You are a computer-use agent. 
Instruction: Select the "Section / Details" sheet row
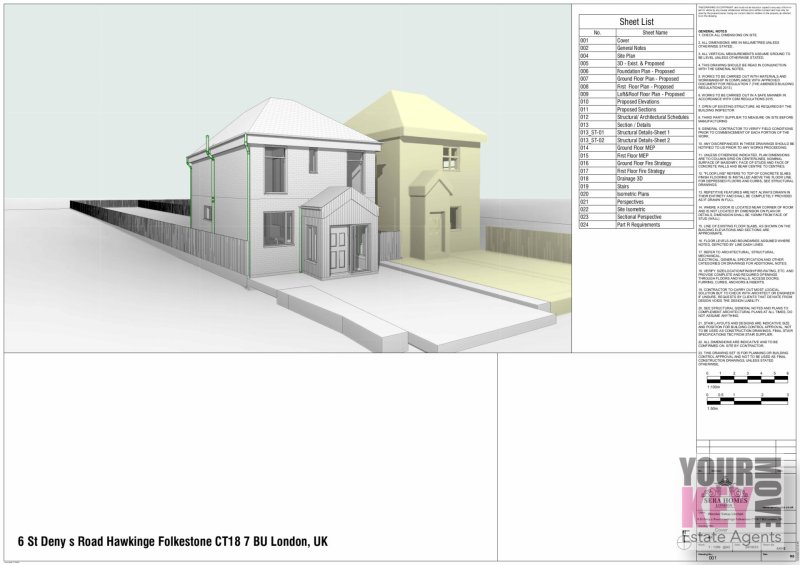636,125
